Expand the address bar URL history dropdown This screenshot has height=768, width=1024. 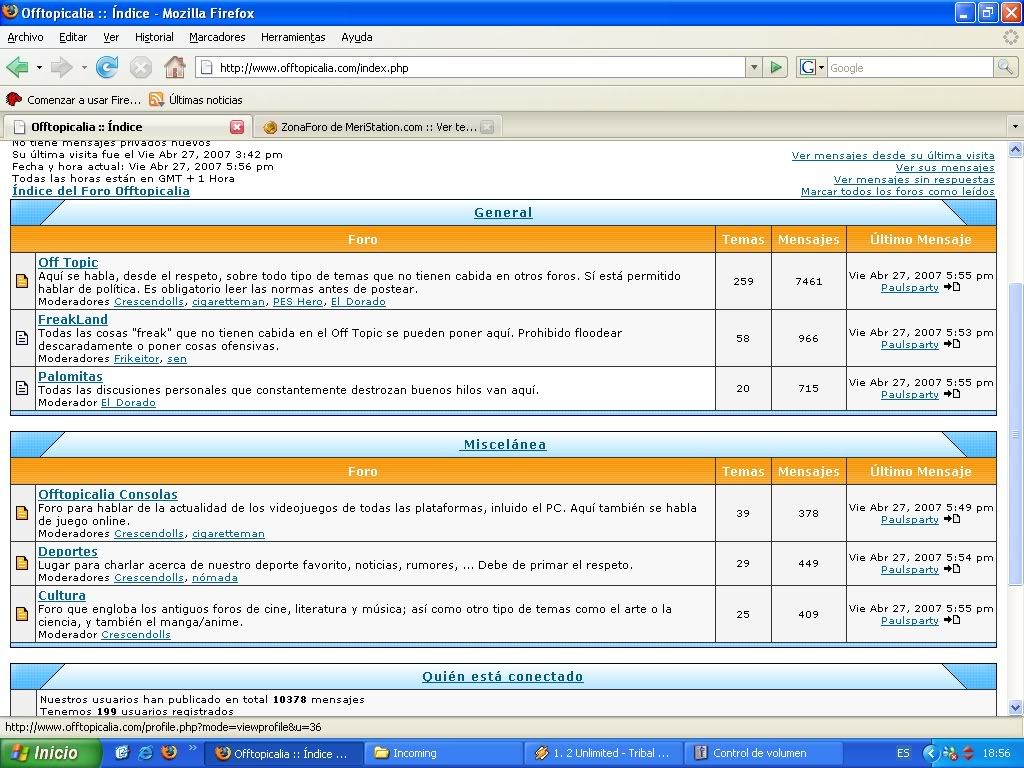point(754,67)
